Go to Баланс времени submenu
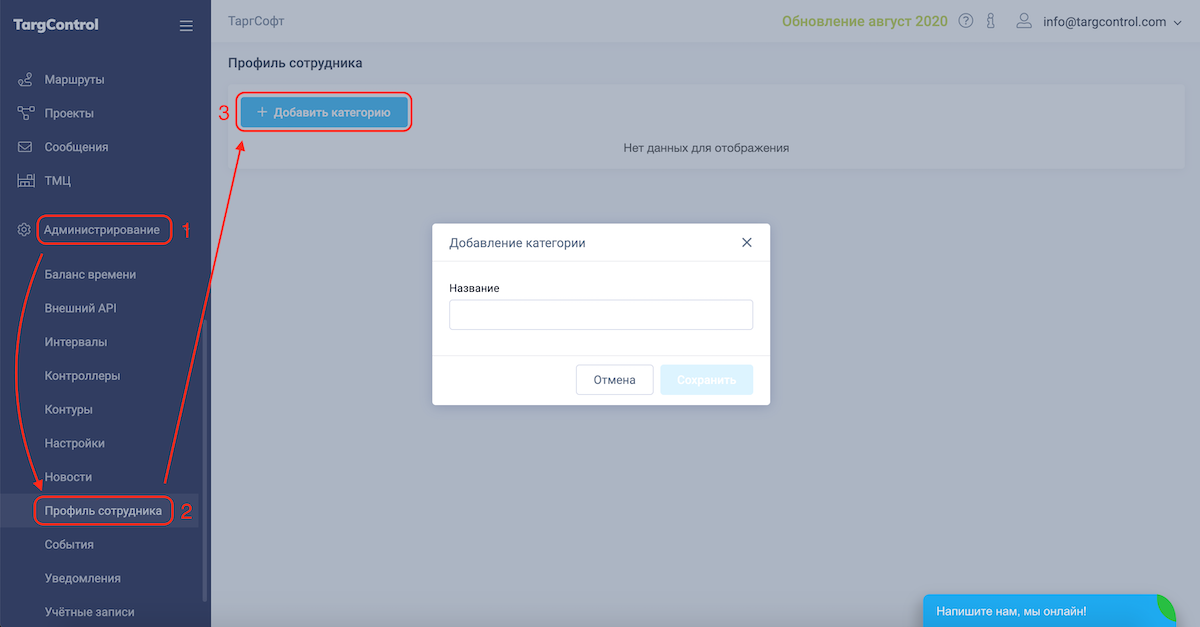 tap(90, 274)
